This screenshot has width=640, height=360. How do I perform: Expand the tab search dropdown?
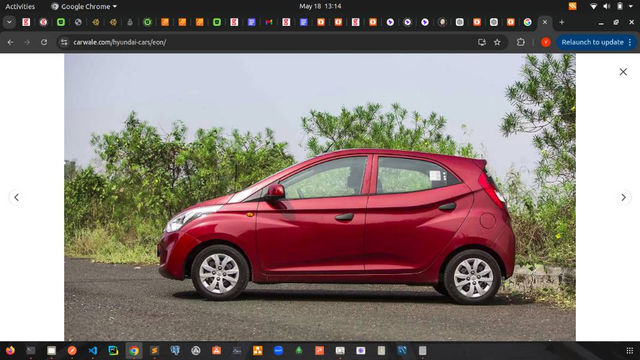click(9, 22)
